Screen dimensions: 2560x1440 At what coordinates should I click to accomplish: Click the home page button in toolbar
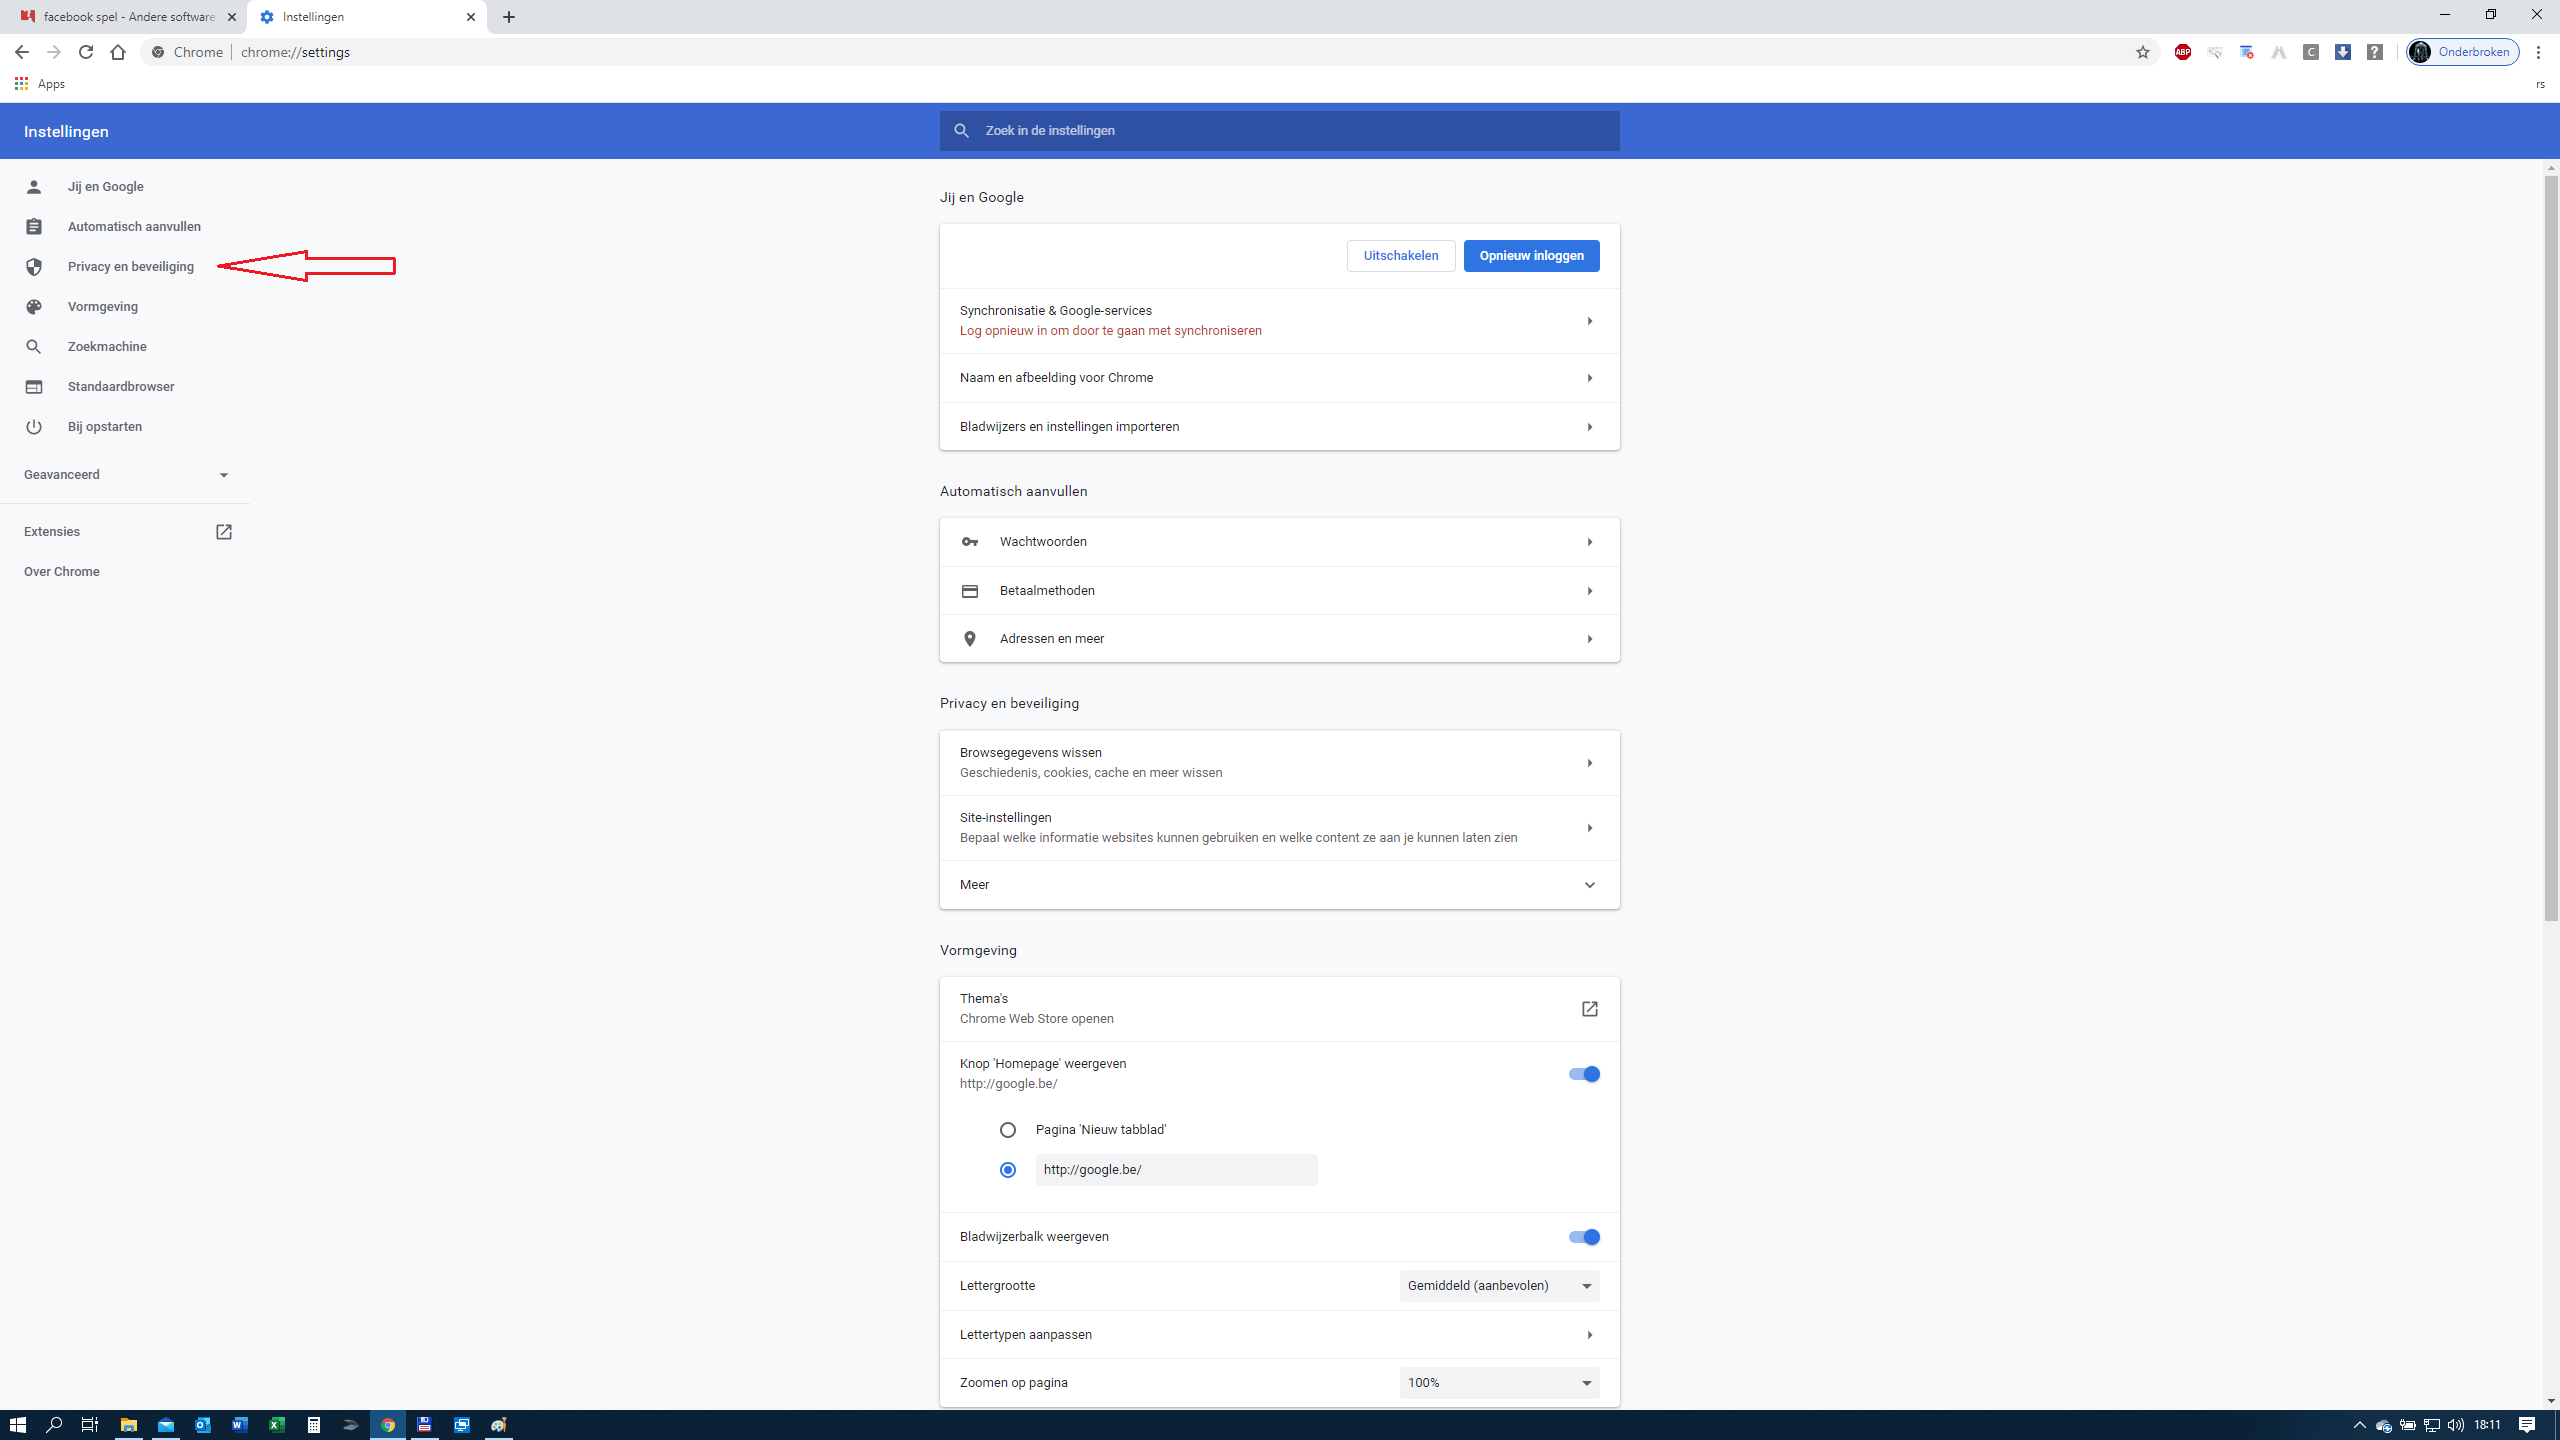tap(118, 52)
